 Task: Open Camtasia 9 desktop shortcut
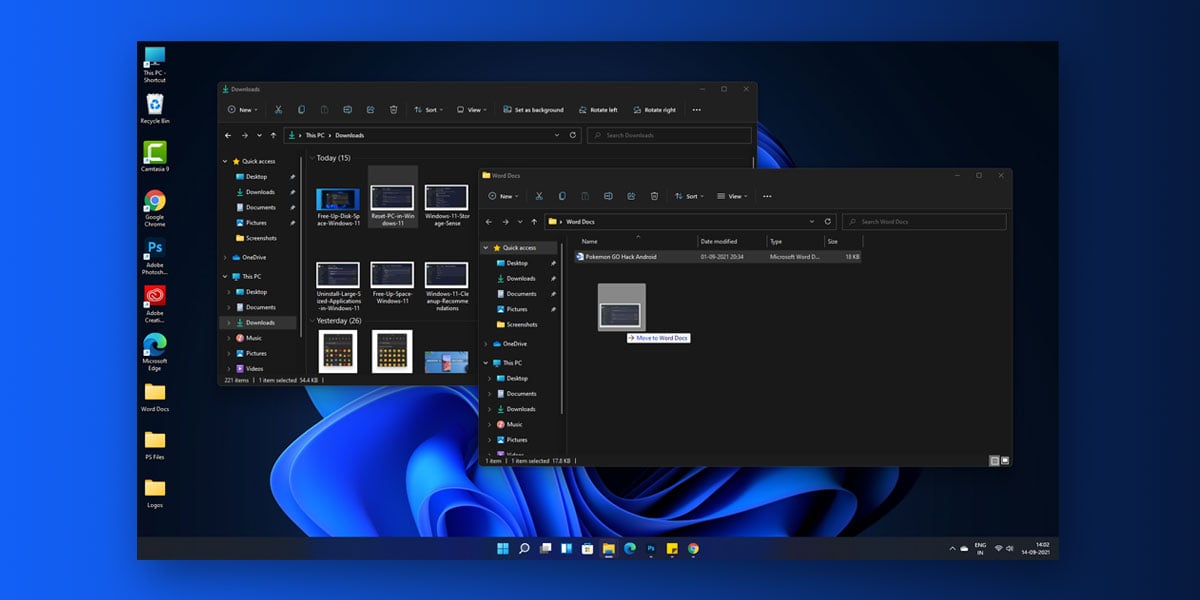click(155, 156)
